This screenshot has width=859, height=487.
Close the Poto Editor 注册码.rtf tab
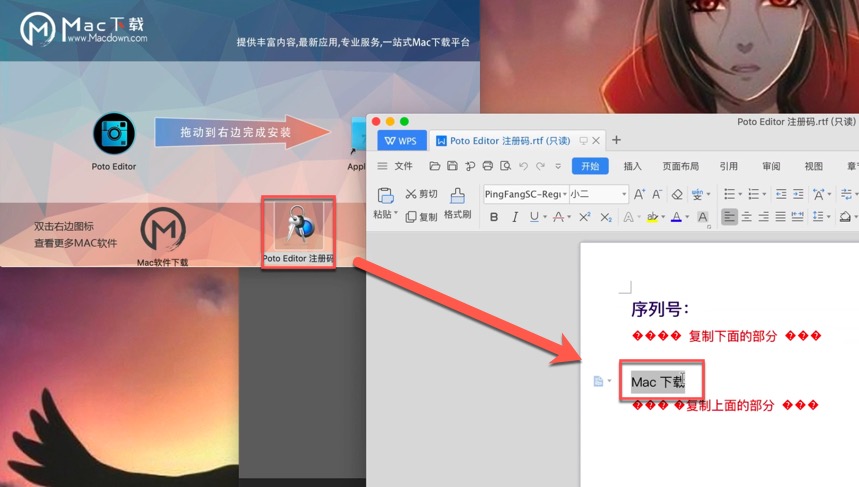[596, 141]
